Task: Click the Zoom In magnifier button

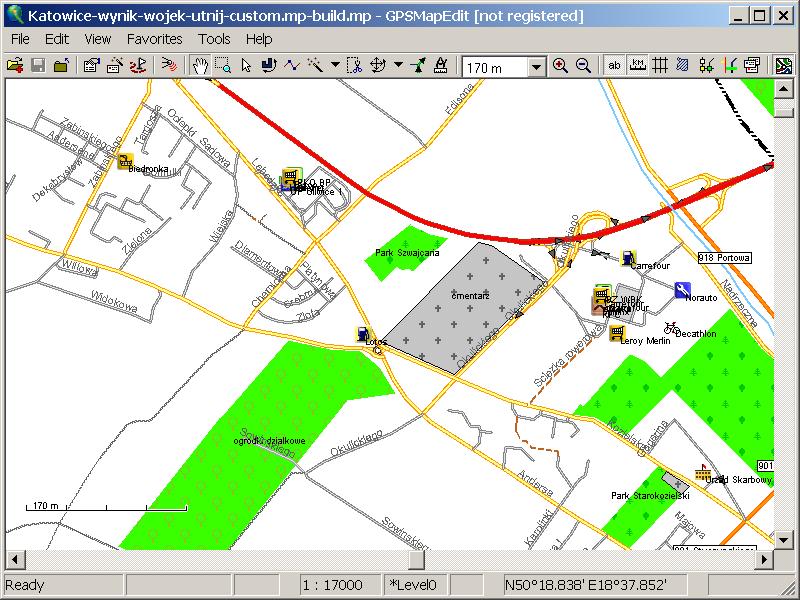Action: tap(560, 66)
